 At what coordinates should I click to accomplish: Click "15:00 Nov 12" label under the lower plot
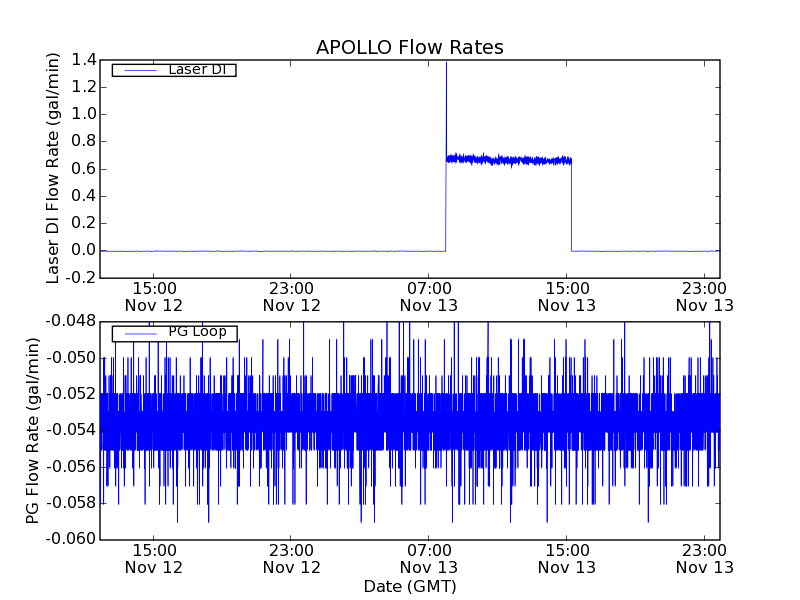click(x=154, y=558)
